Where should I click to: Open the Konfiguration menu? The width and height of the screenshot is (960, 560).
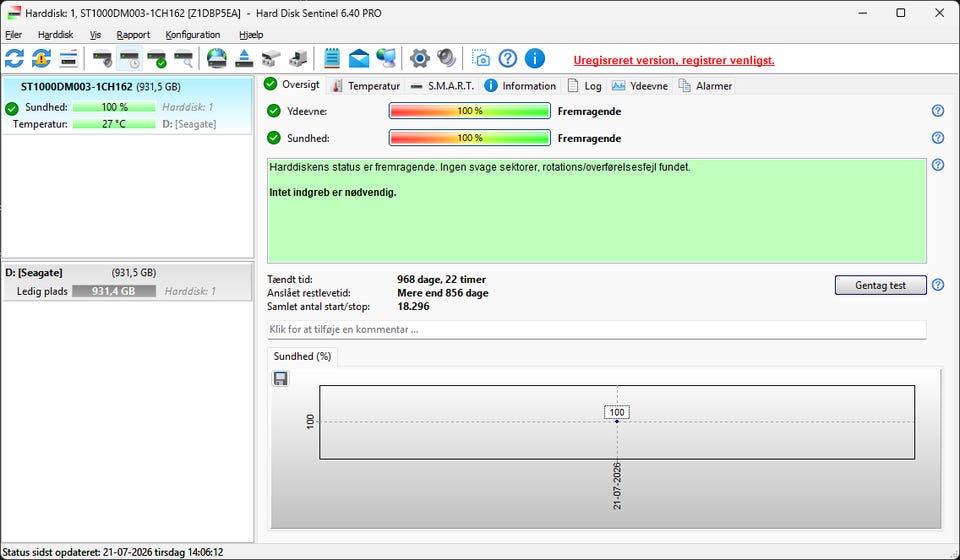point(192,35)
